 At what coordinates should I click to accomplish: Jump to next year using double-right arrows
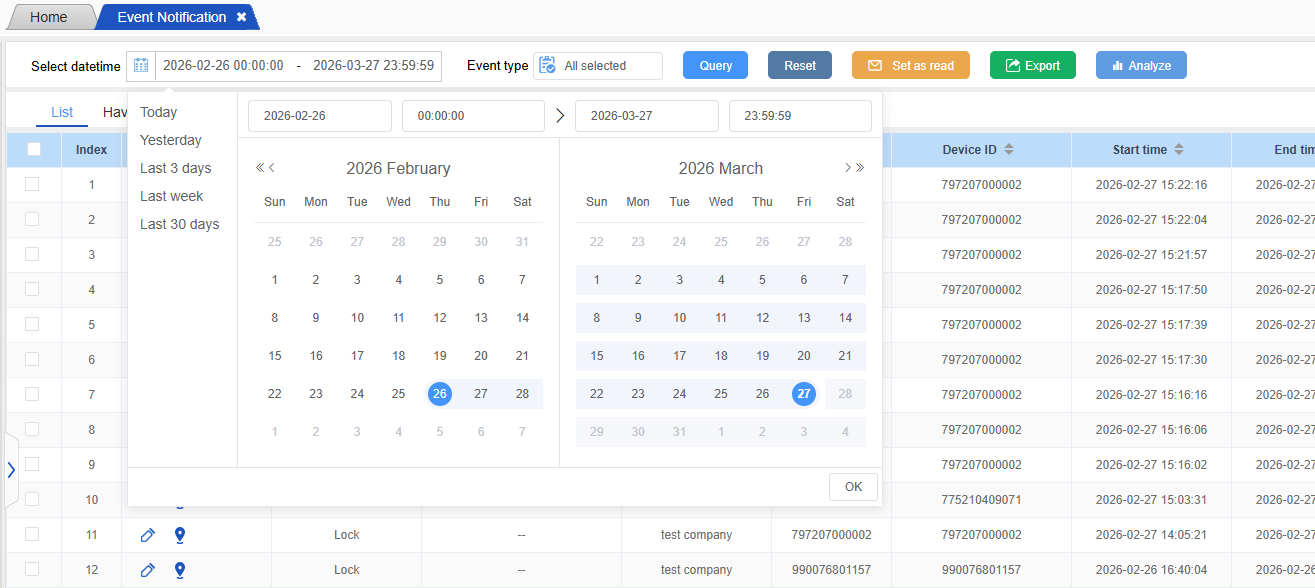click(860, 168)
